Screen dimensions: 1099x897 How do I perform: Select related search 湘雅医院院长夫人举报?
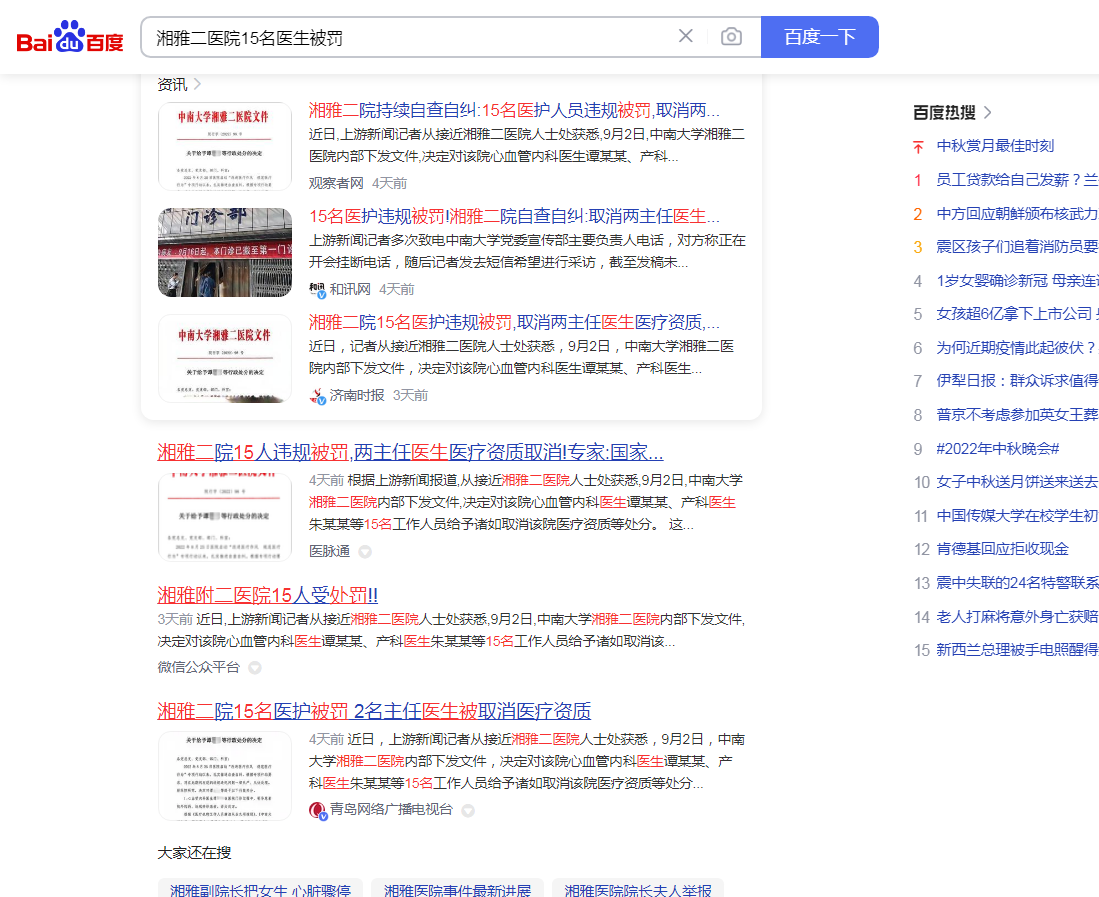click(x=638, y=889)
